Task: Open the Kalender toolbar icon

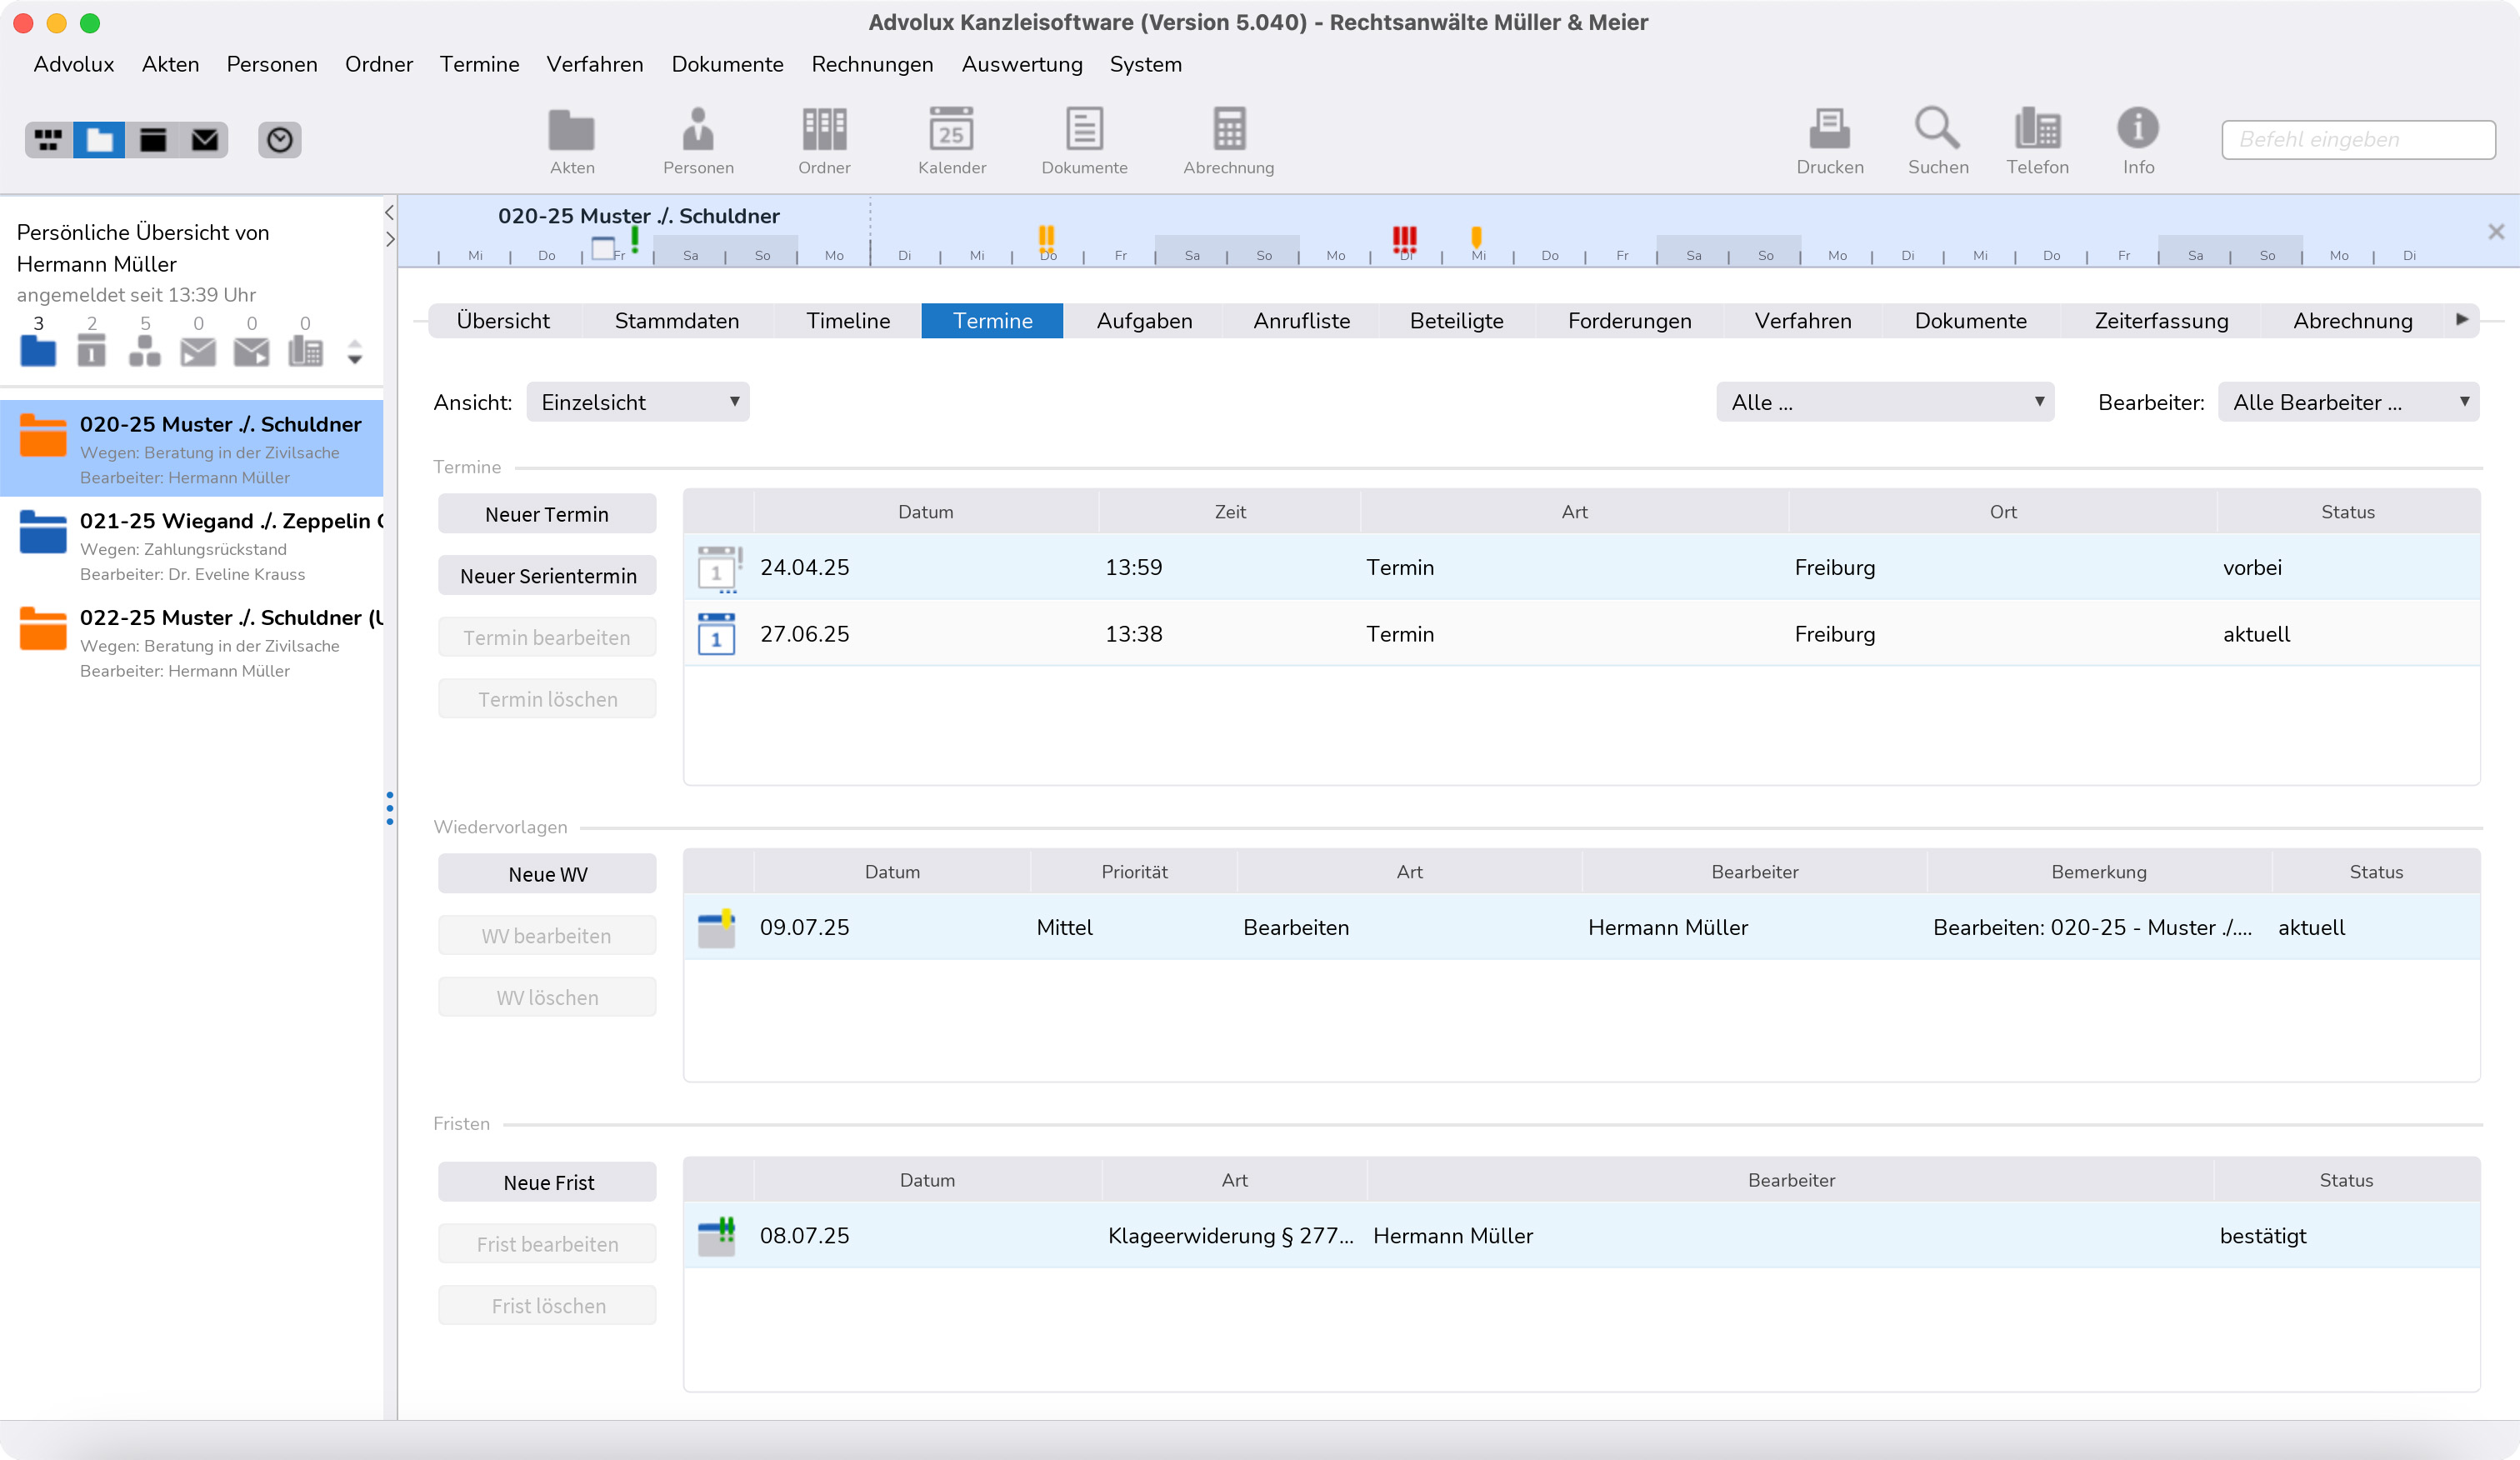Action: tap(952, 140)
